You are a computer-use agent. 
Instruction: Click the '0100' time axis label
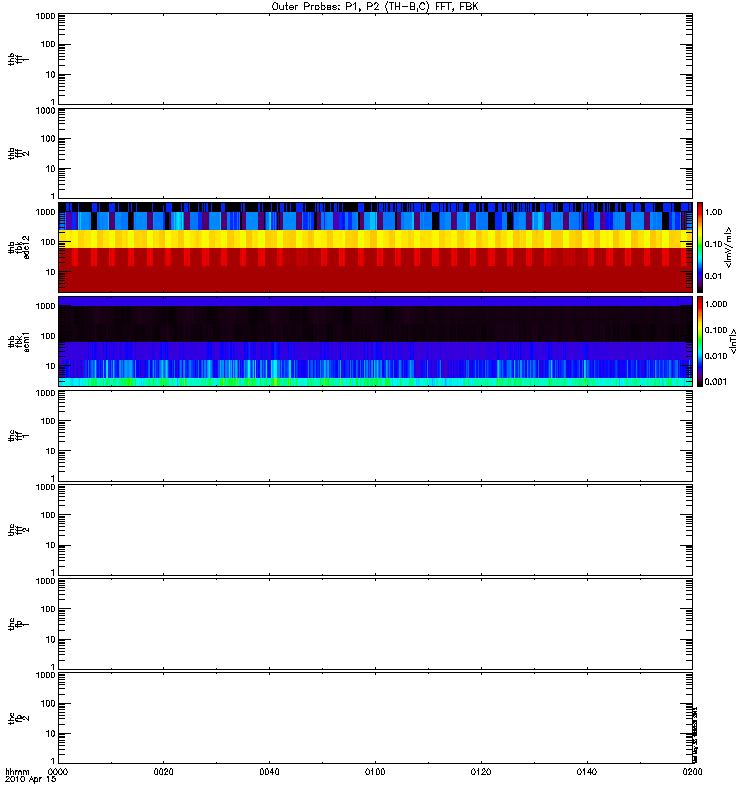(x=375, y=772)
